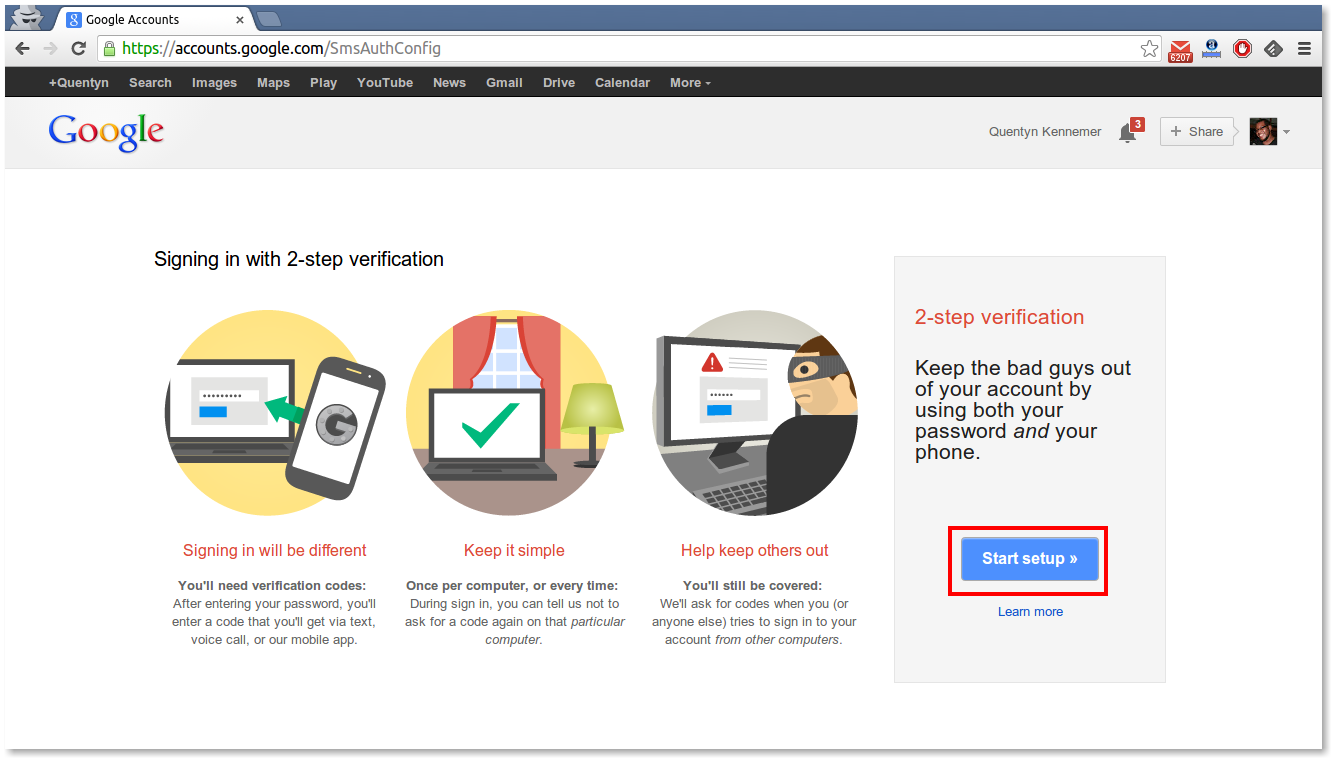
Task: Open +Quentyn in the Google bar
Action: 79,83
